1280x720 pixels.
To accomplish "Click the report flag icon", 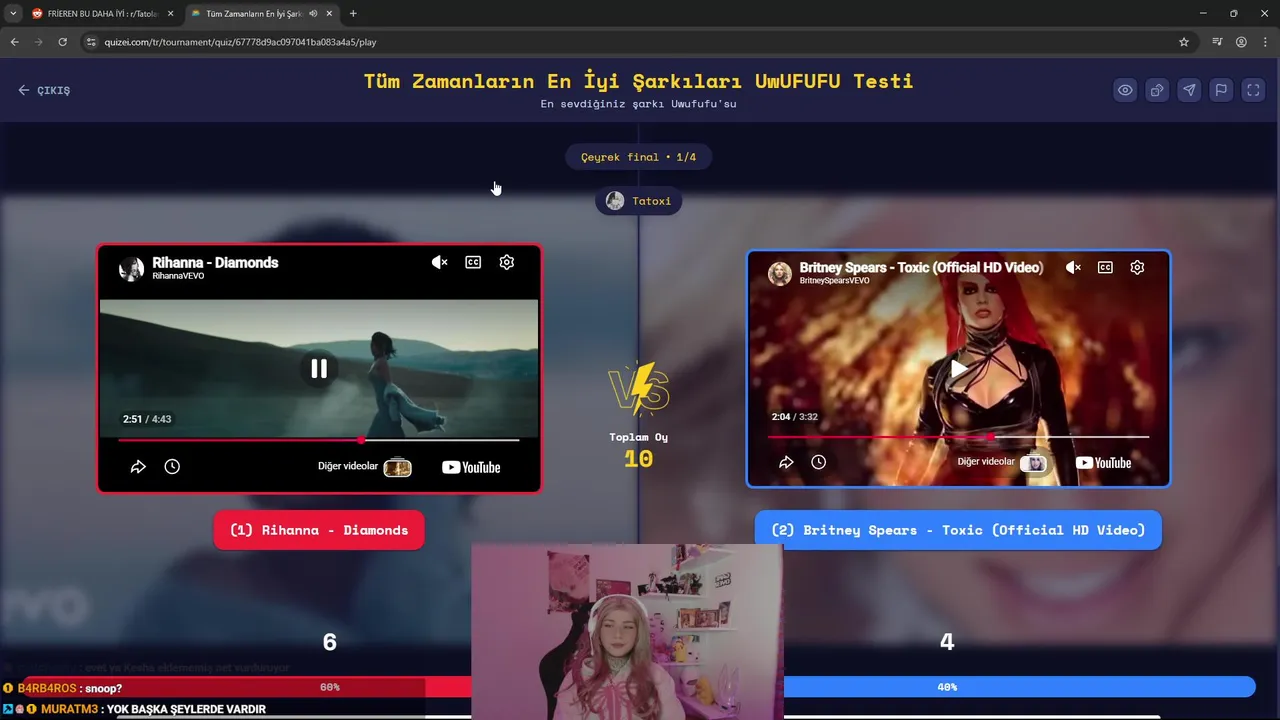I will (1221, 90).
